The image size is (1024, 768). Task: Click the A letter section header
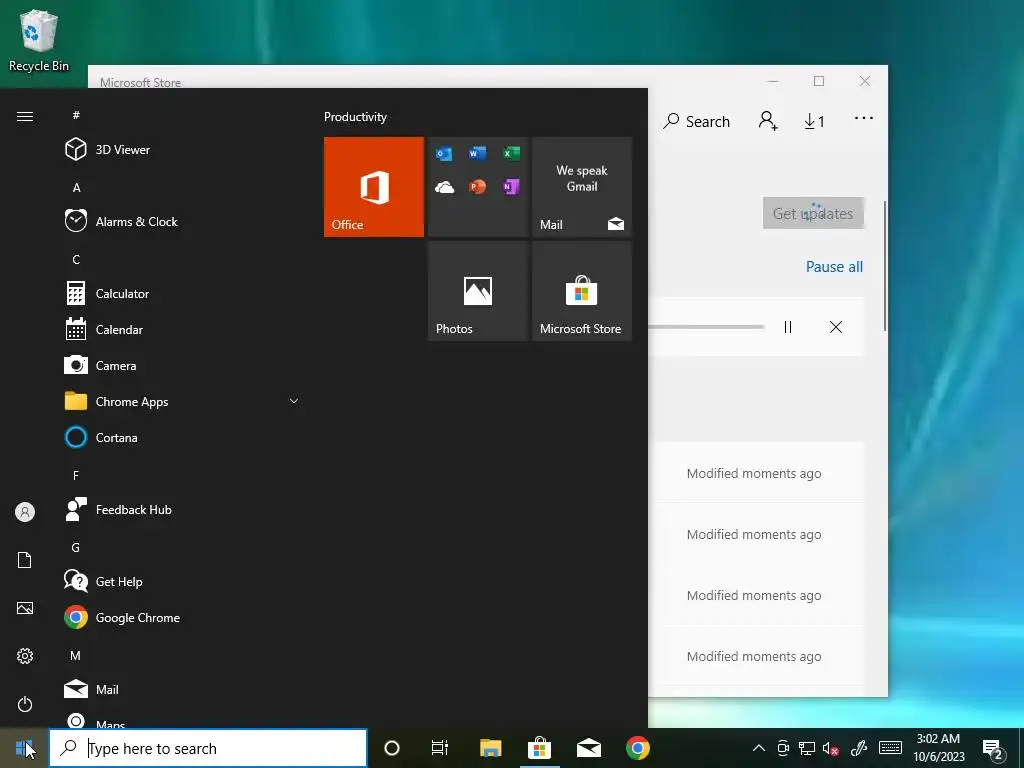click(x=76, y=187)
